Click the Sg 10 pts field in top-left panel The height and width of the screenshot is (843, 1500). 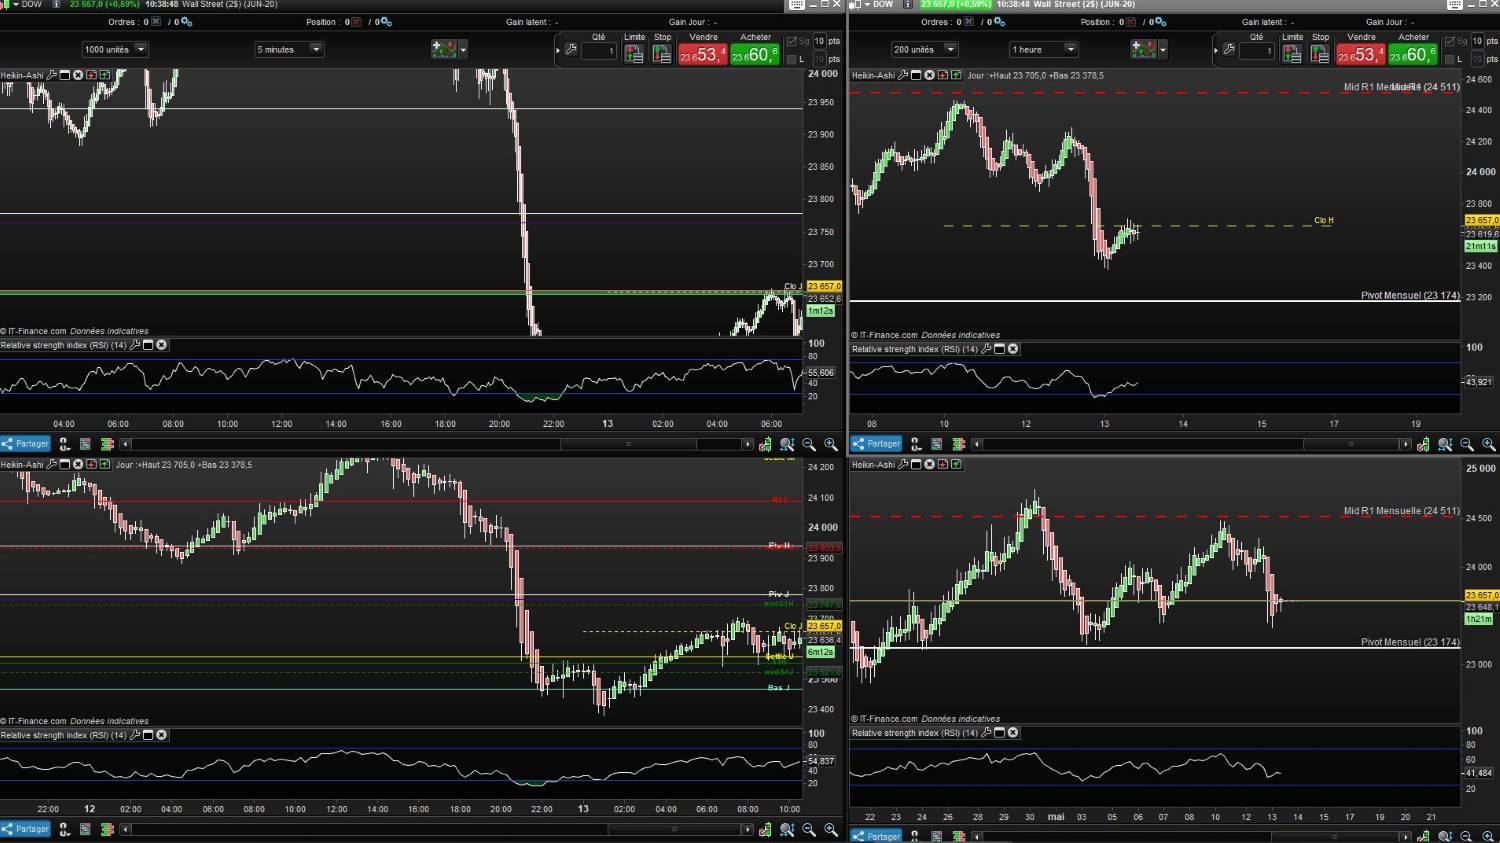pyautogui.click(x=819, y=41)
